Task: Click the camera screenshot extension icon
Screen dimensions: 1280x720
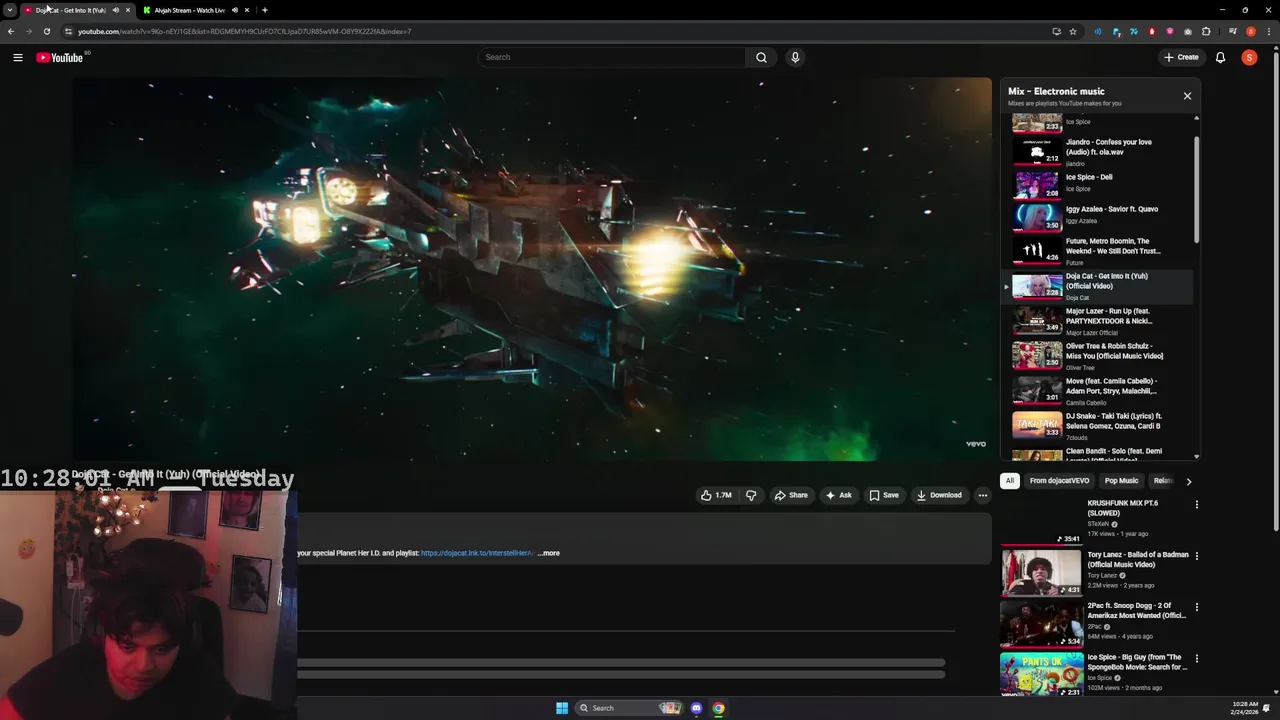Action: pyautogui.click(x=1188, y=31)
